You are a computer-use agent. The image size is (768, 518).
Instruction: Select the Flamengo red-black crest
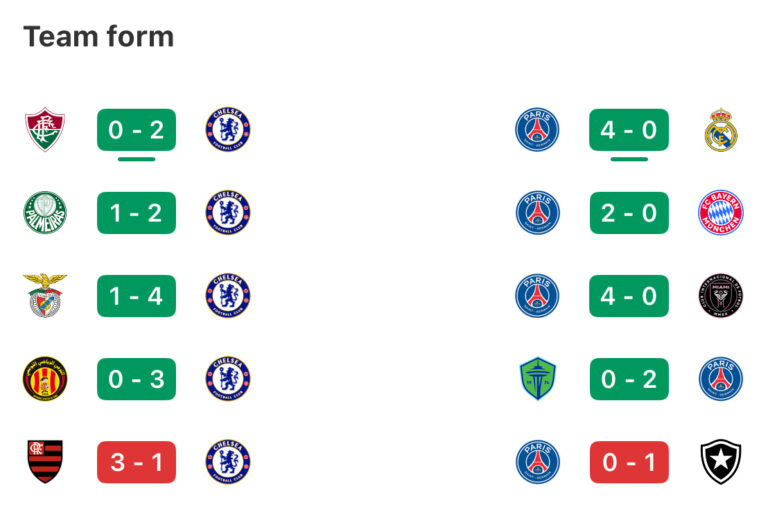[x=44, y=462]
